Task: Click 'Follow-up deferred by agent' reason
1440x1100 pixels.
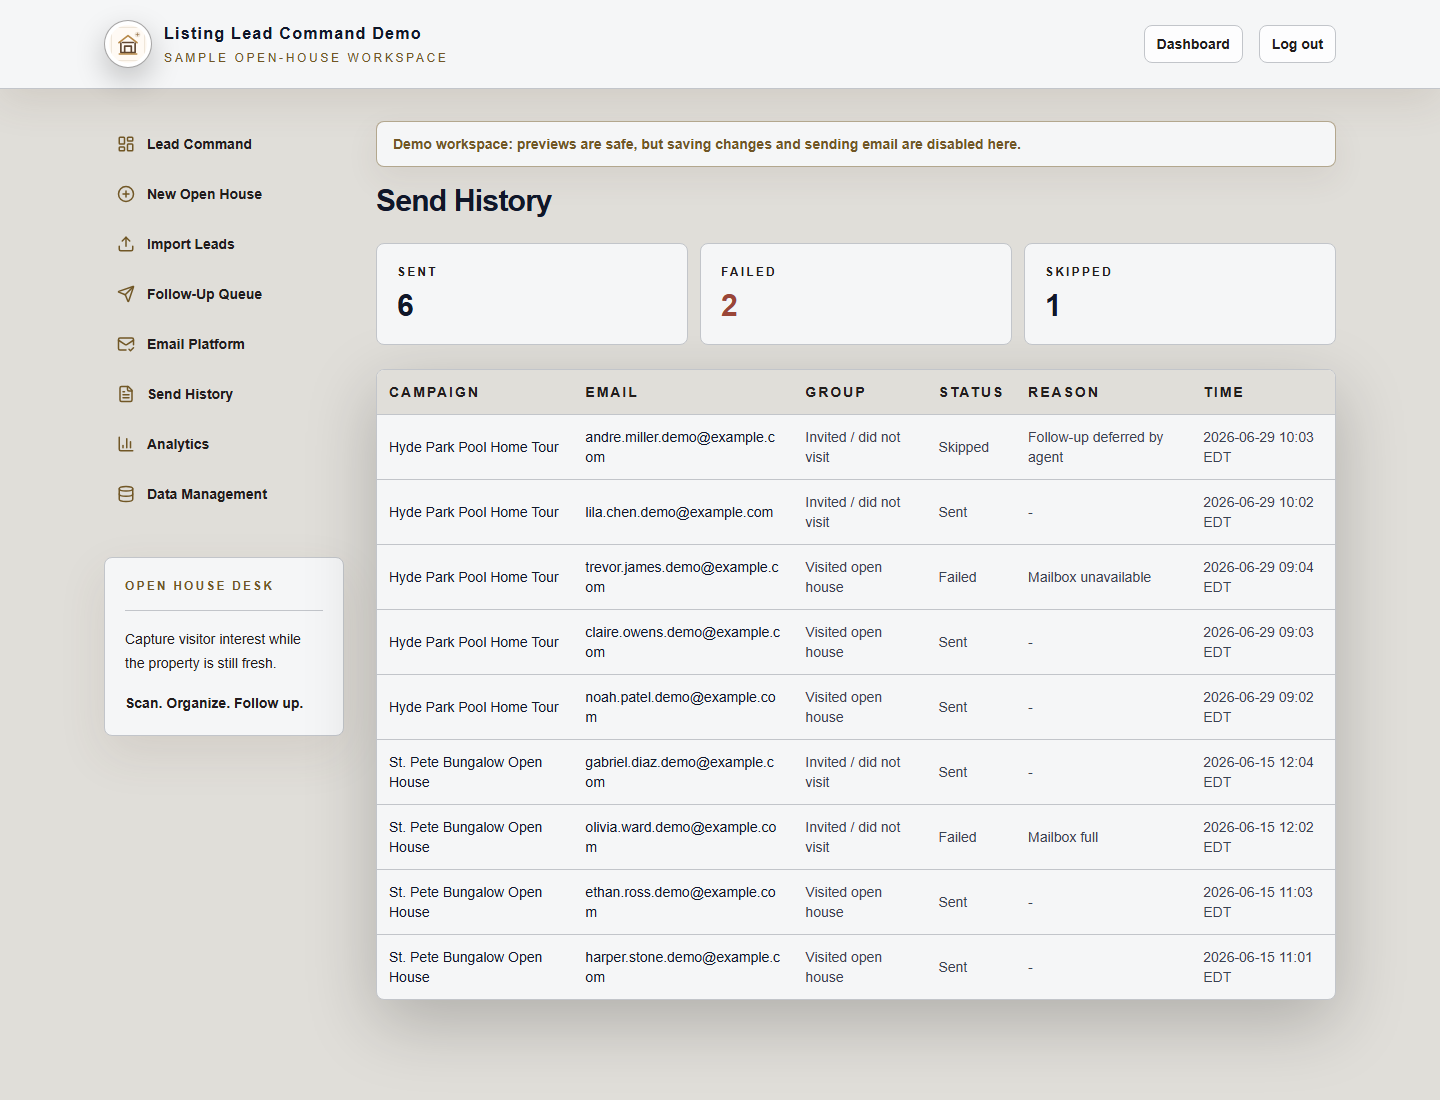Action: (1095, 447)
